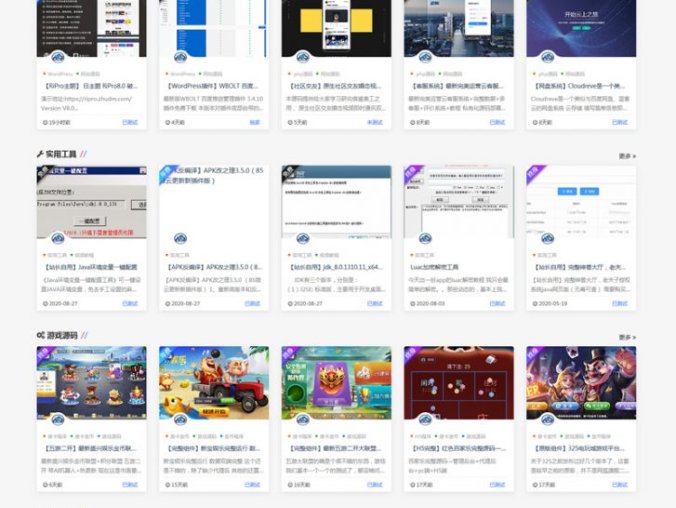Screen dimensions: 676x508
Task: Open the 社区交友 post title link
Action: [x=334, y=86]
